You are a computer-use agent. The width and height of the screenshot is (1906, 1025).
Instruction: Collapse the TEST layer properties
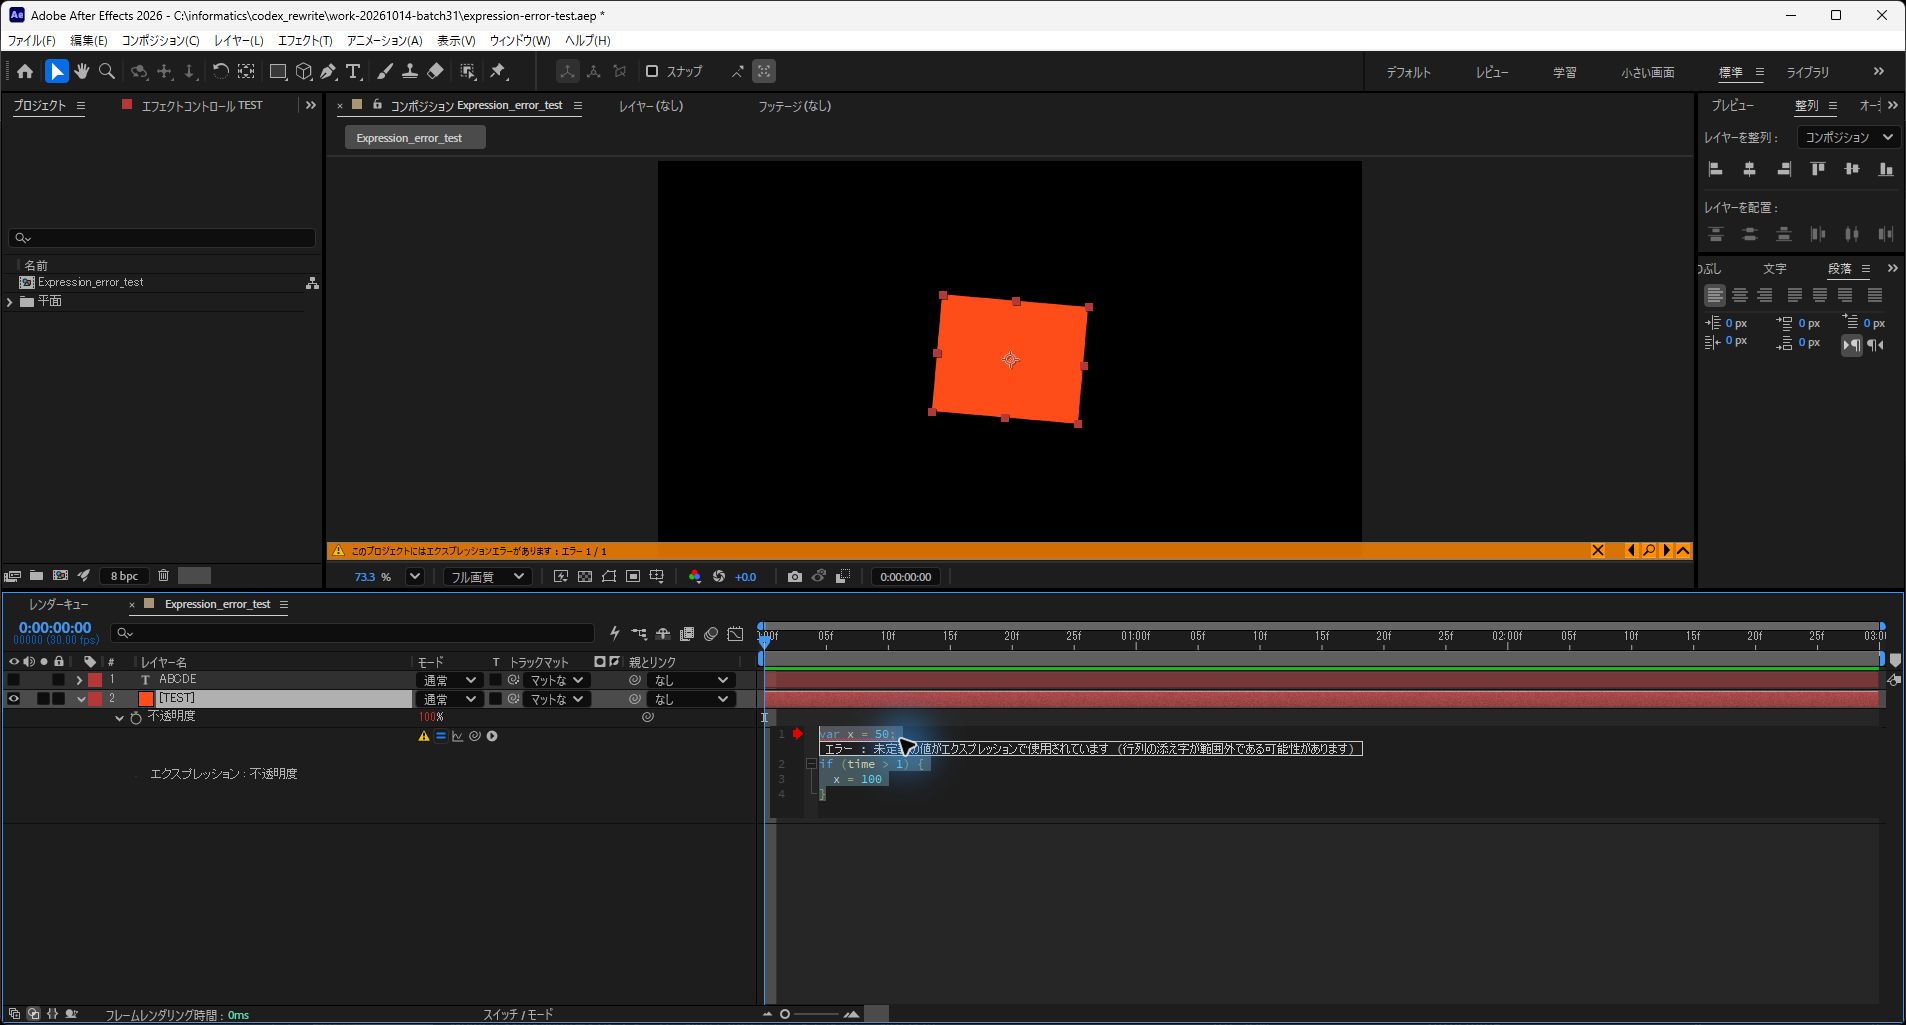click(x=80, y=699)
